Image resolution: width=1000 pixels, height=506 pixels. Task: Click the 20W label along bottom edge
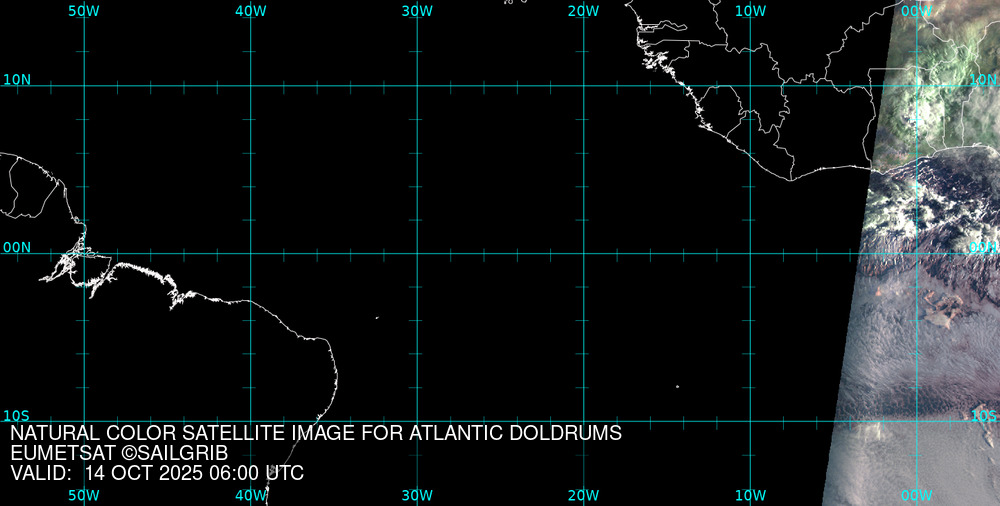tap(583, 495)
